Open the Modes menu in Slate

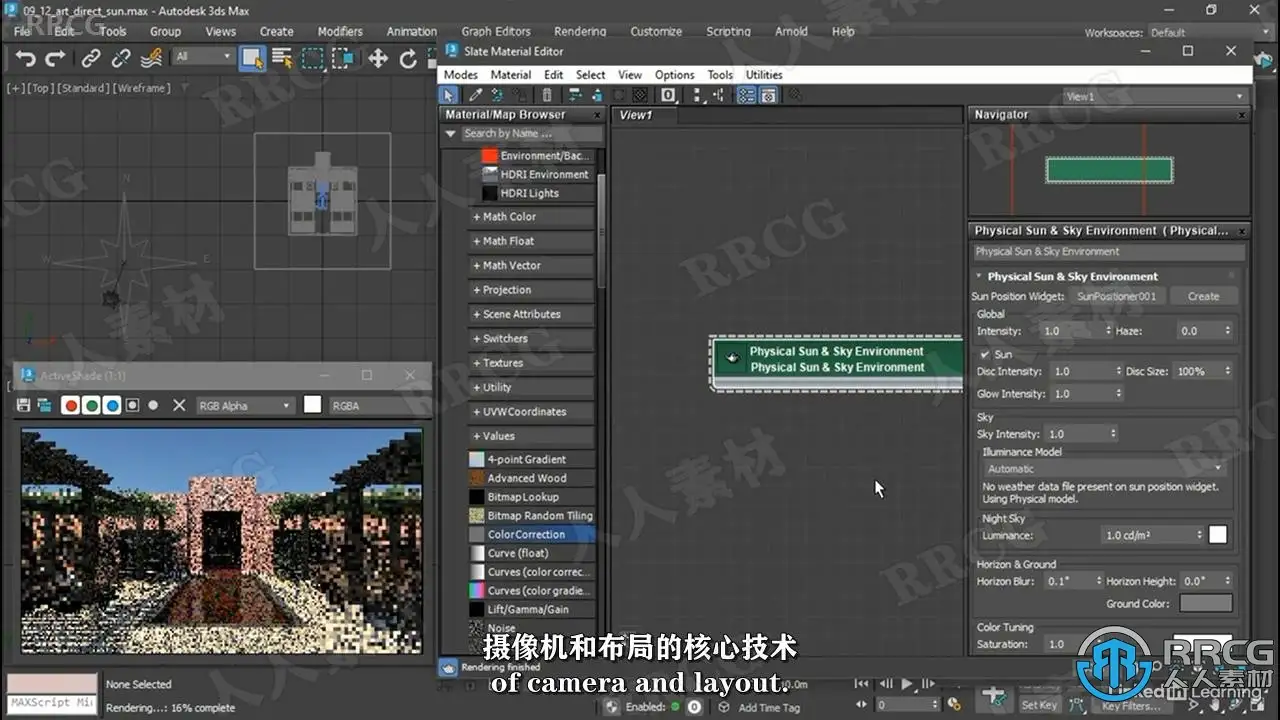click(460, 75)
